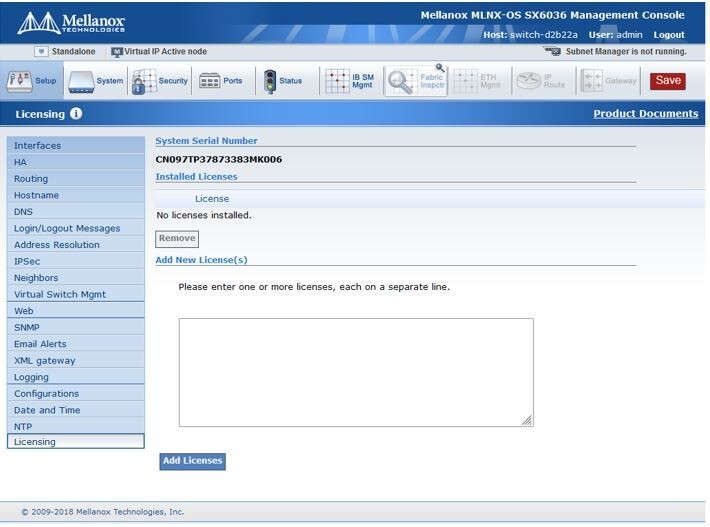
Task: Click the License column header
Action: click(x=211, y=199)
